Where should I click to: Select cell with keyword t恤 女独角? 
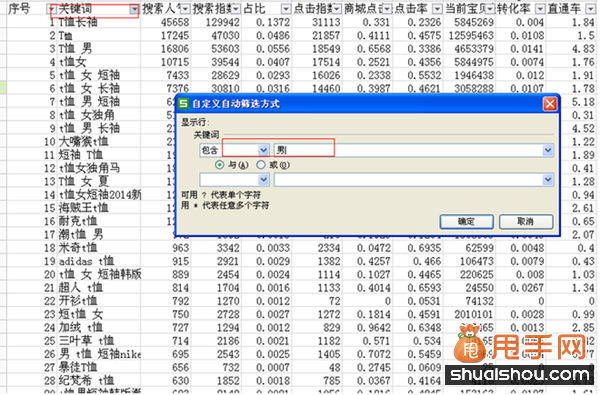pyautogui.click(x=99, y=115)
